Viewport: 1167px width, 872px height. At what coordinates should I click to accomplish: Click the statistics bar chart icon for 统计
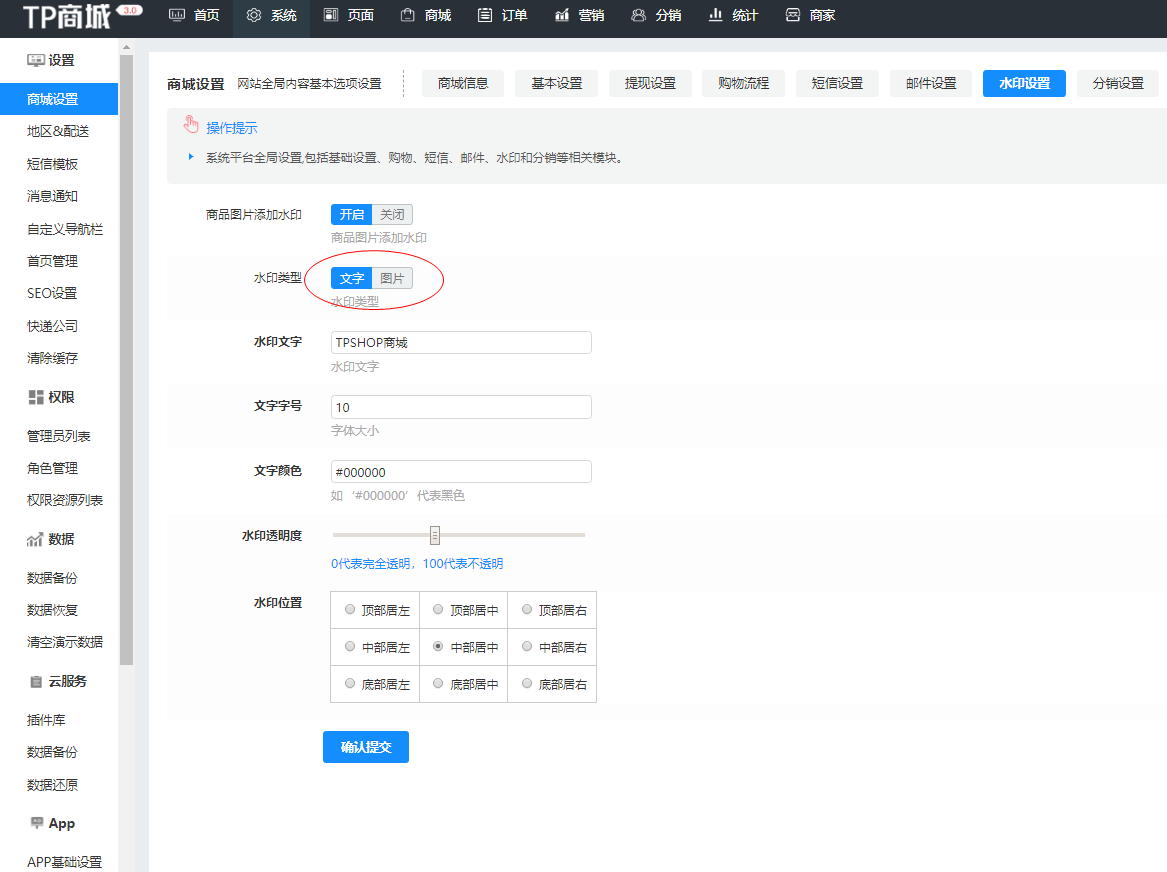click(x=715, y=15)
